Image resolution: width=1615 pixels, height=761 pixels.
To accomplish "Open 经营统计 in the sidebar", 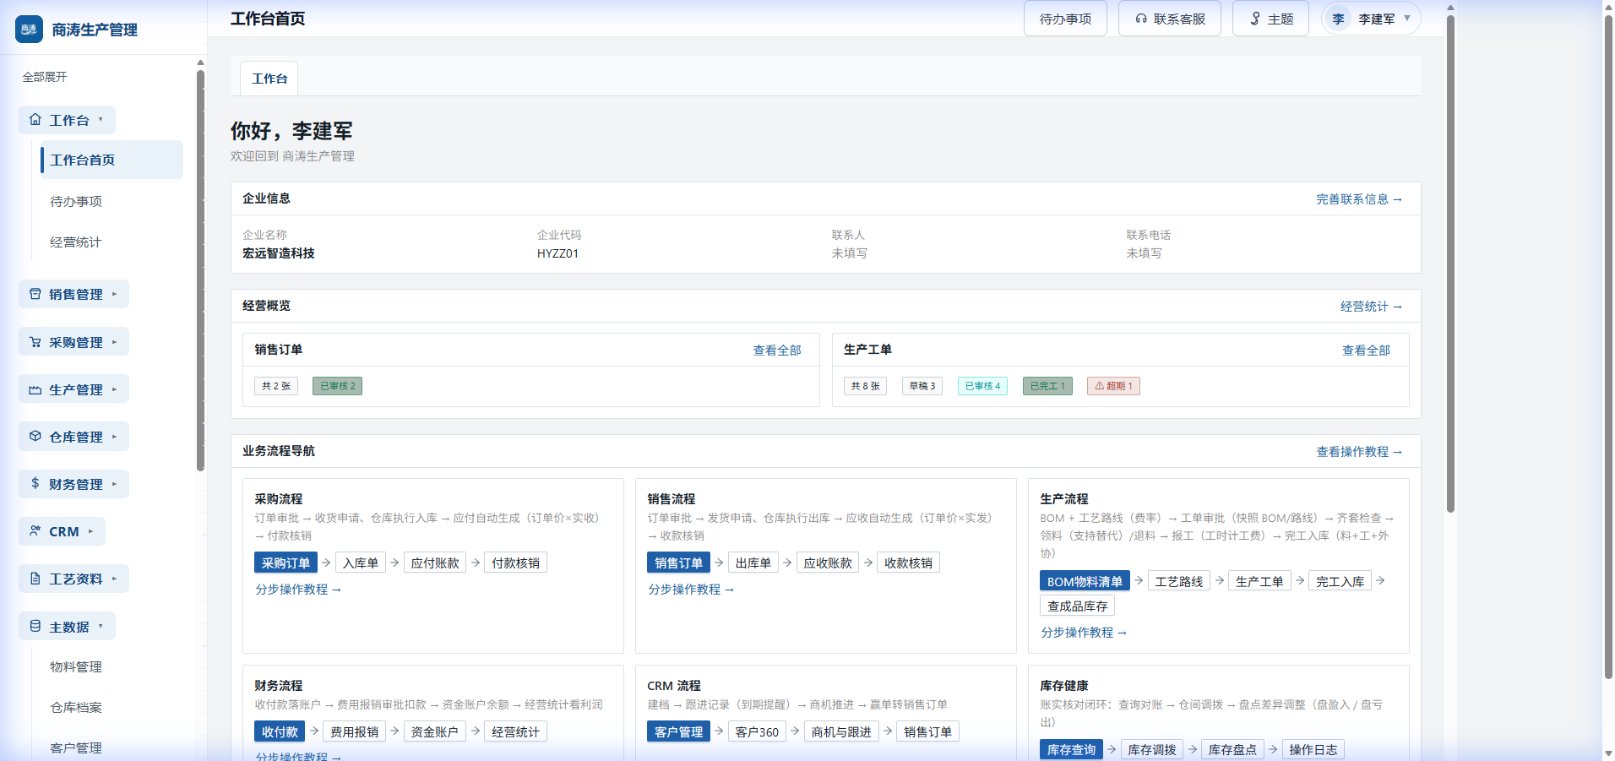I will pyautogui.click(x=76, y=243).
